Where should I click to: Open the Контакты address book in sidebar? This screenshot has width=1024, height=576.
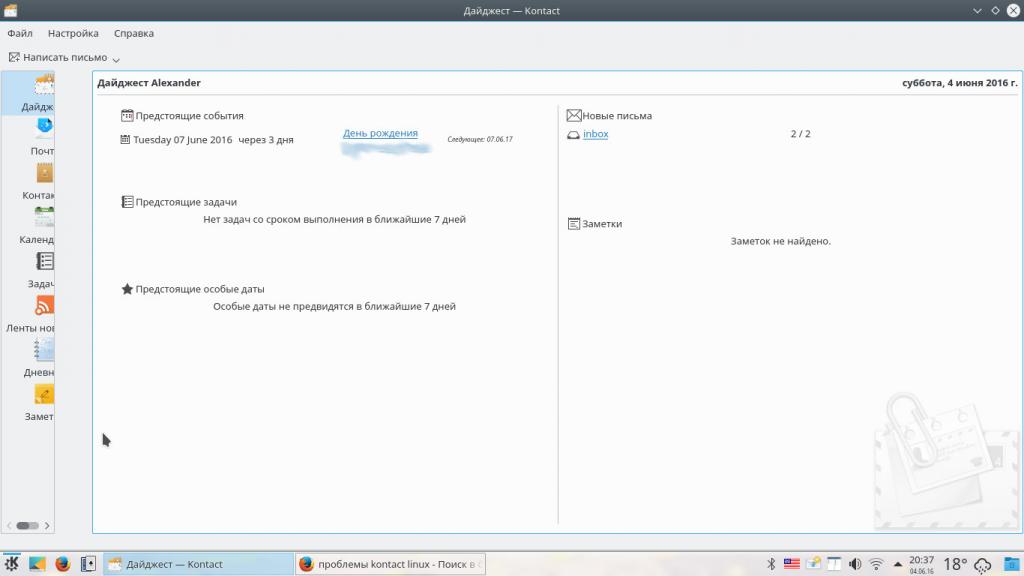(x=29, y=182)
